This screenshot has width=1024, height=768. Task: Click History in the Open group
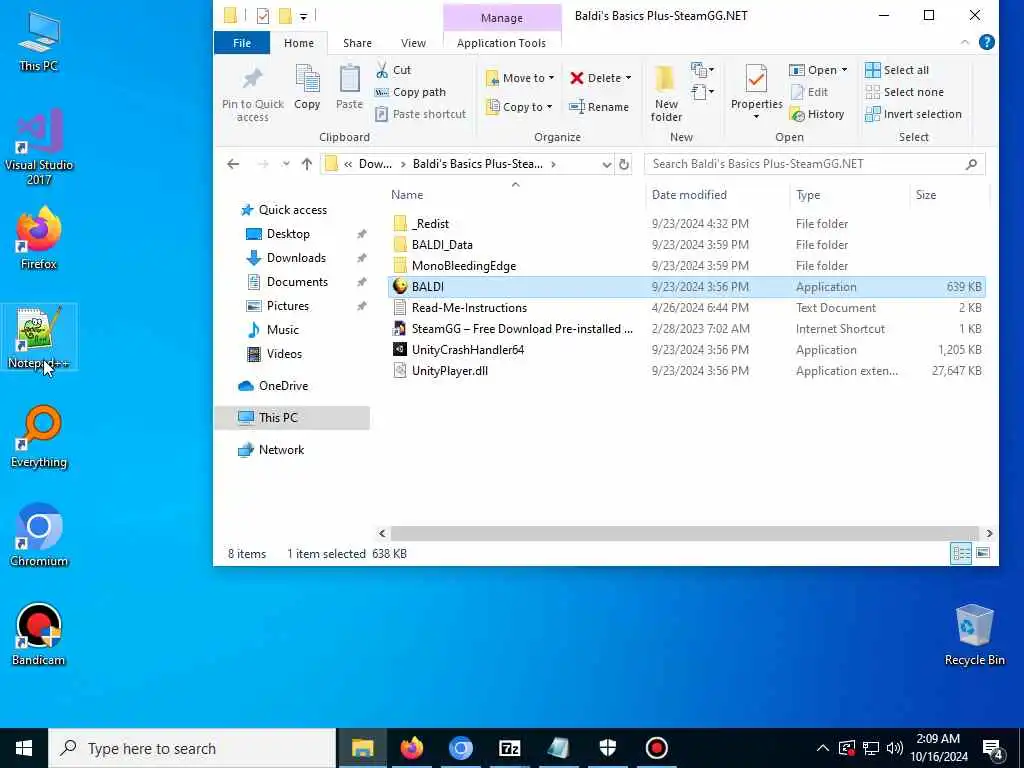point(817,114)
